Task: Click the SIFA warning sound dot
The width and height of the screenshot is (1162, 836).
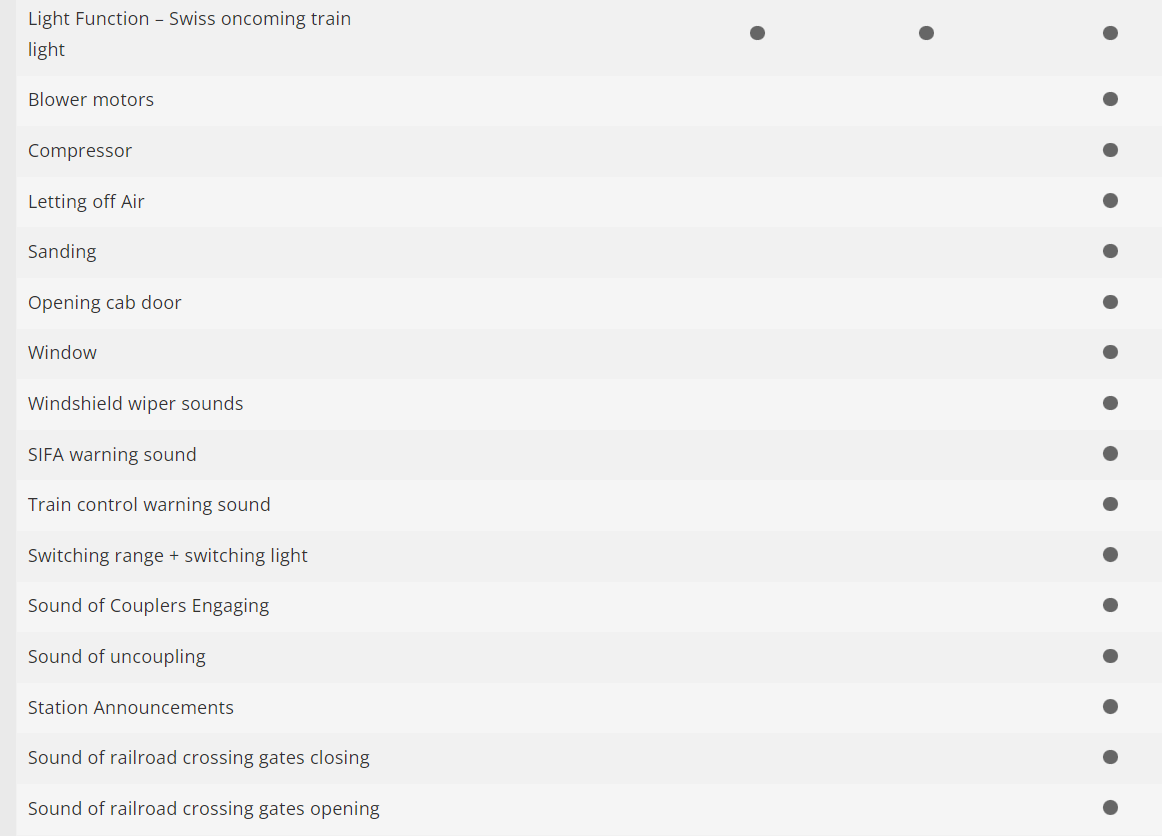Action: click(1110, 453)
